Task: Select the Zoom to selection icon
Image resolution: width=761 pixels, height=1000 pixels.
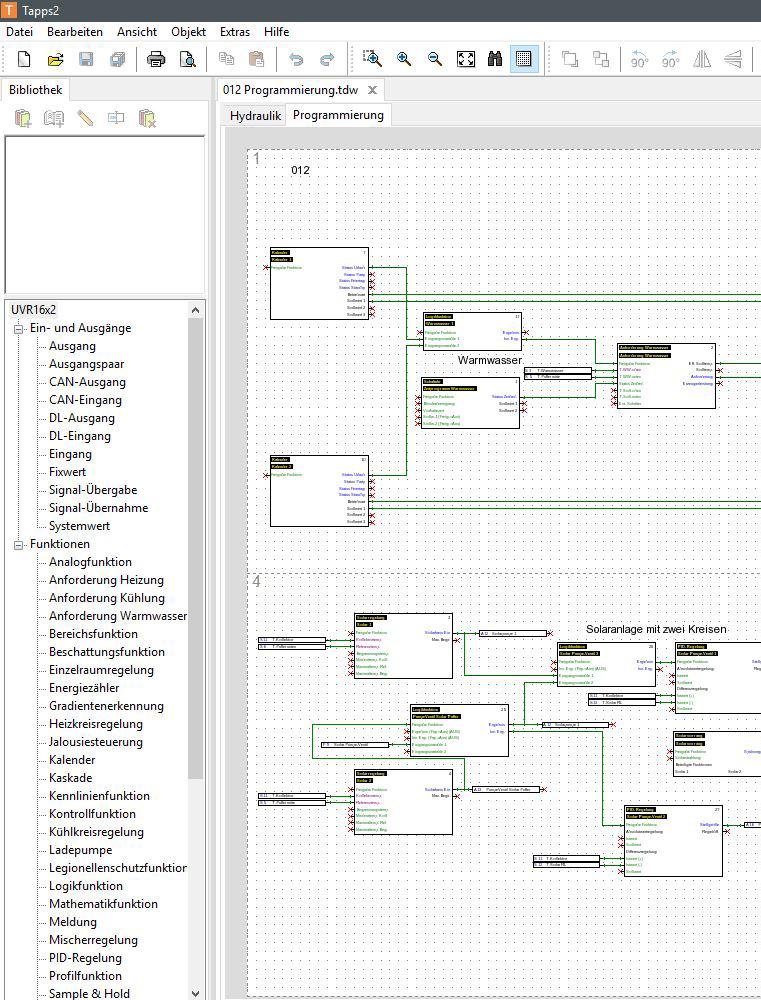Action: tap(373, 59)
